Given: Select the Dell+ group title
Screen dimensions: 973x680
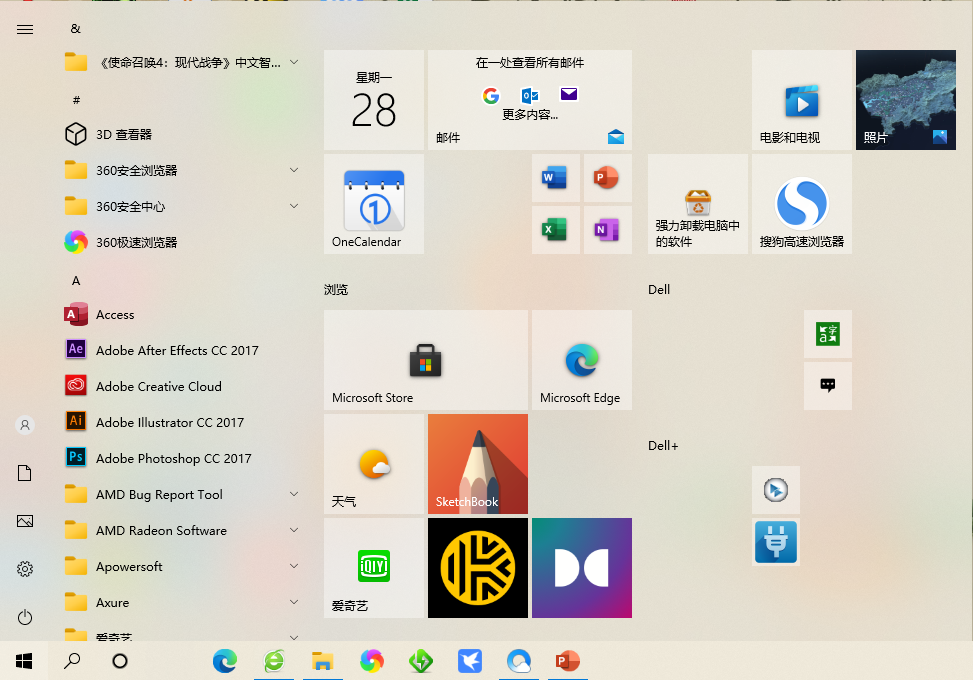Looking at the screenshot, I should [x=663, y=445].
